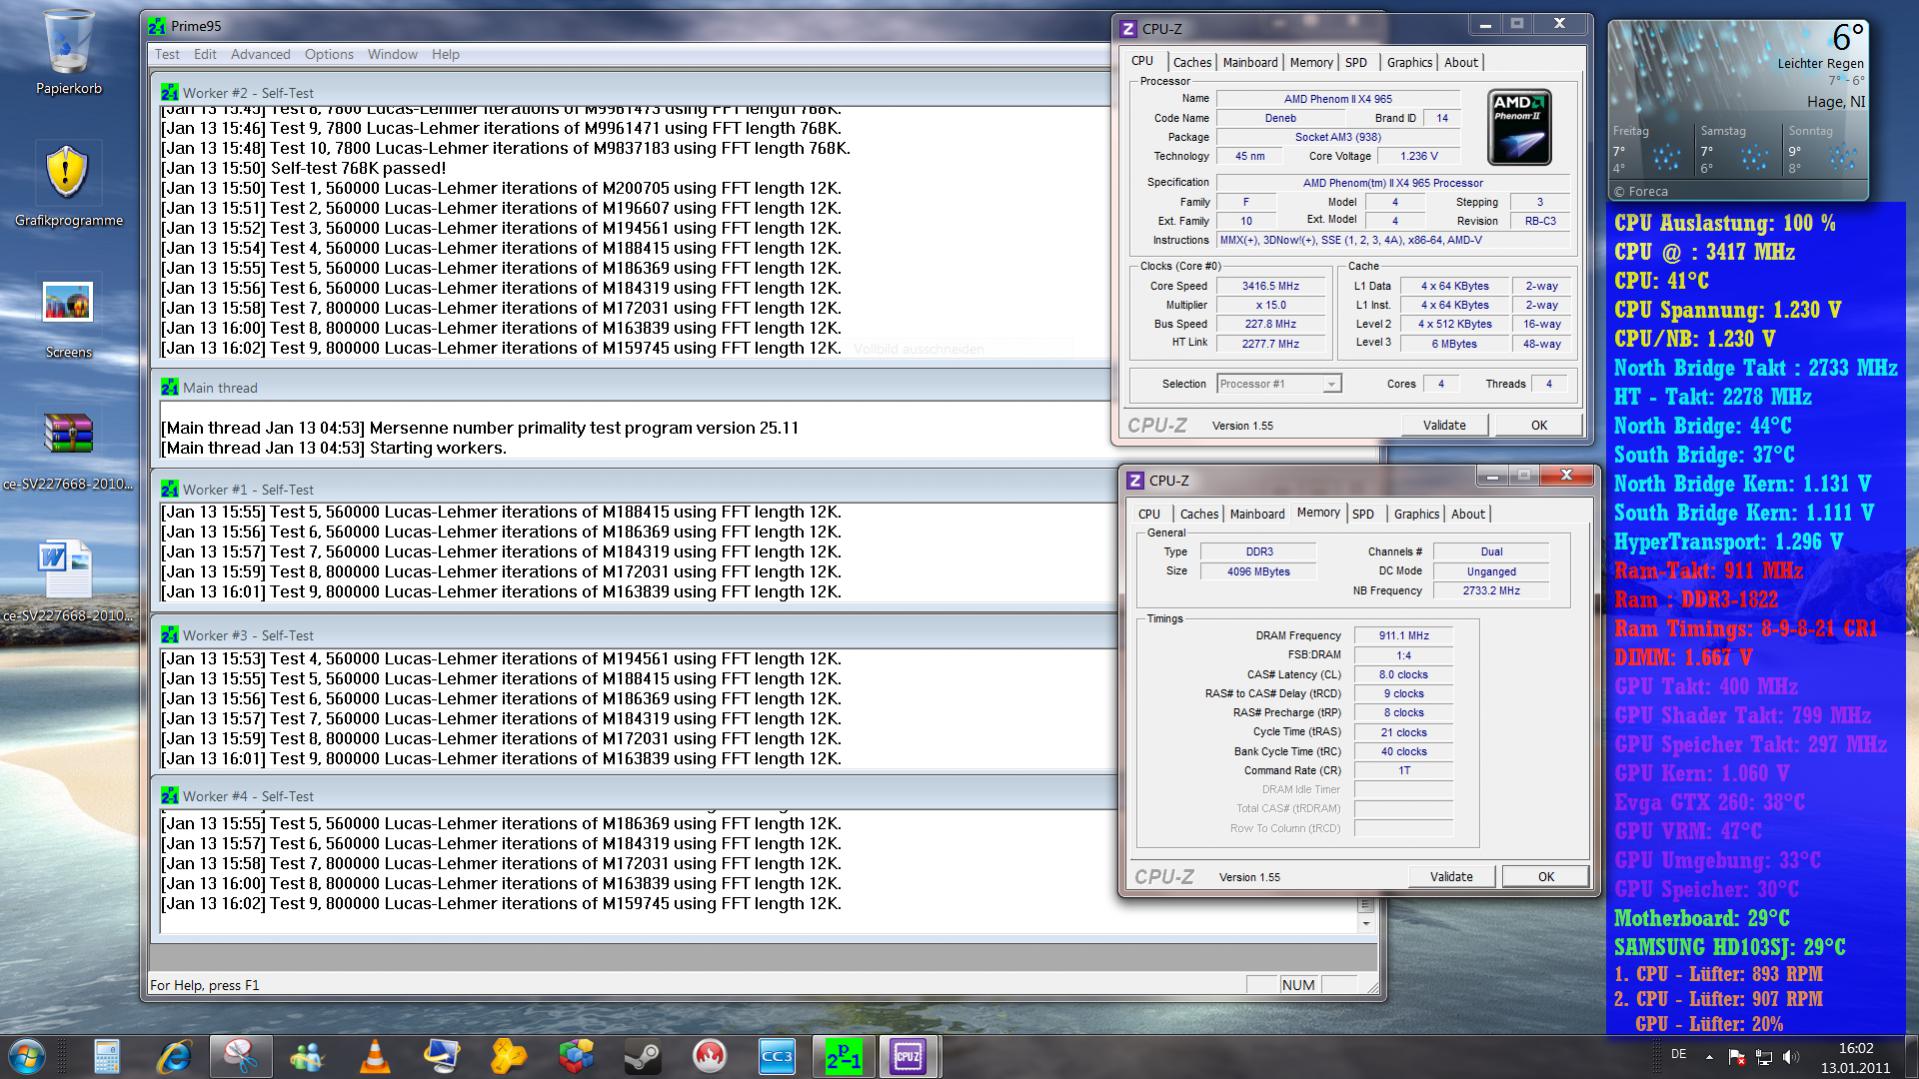This screenshot has height=1079, width=1919.
Task: Open the Action Center flag in the tray
Action: 1736,1056
